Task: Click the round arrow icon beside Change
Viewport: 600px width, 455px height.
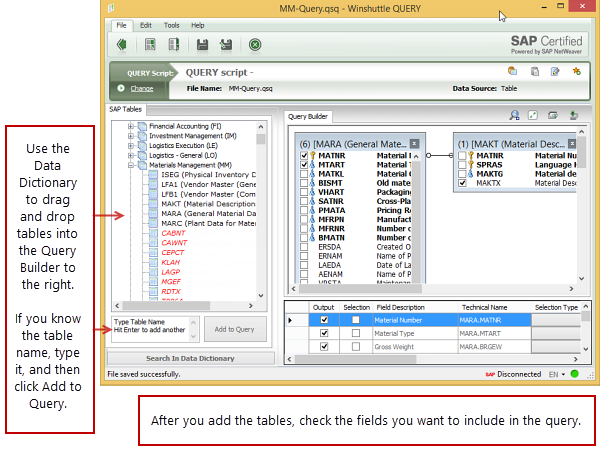Action: coord(121,88)
